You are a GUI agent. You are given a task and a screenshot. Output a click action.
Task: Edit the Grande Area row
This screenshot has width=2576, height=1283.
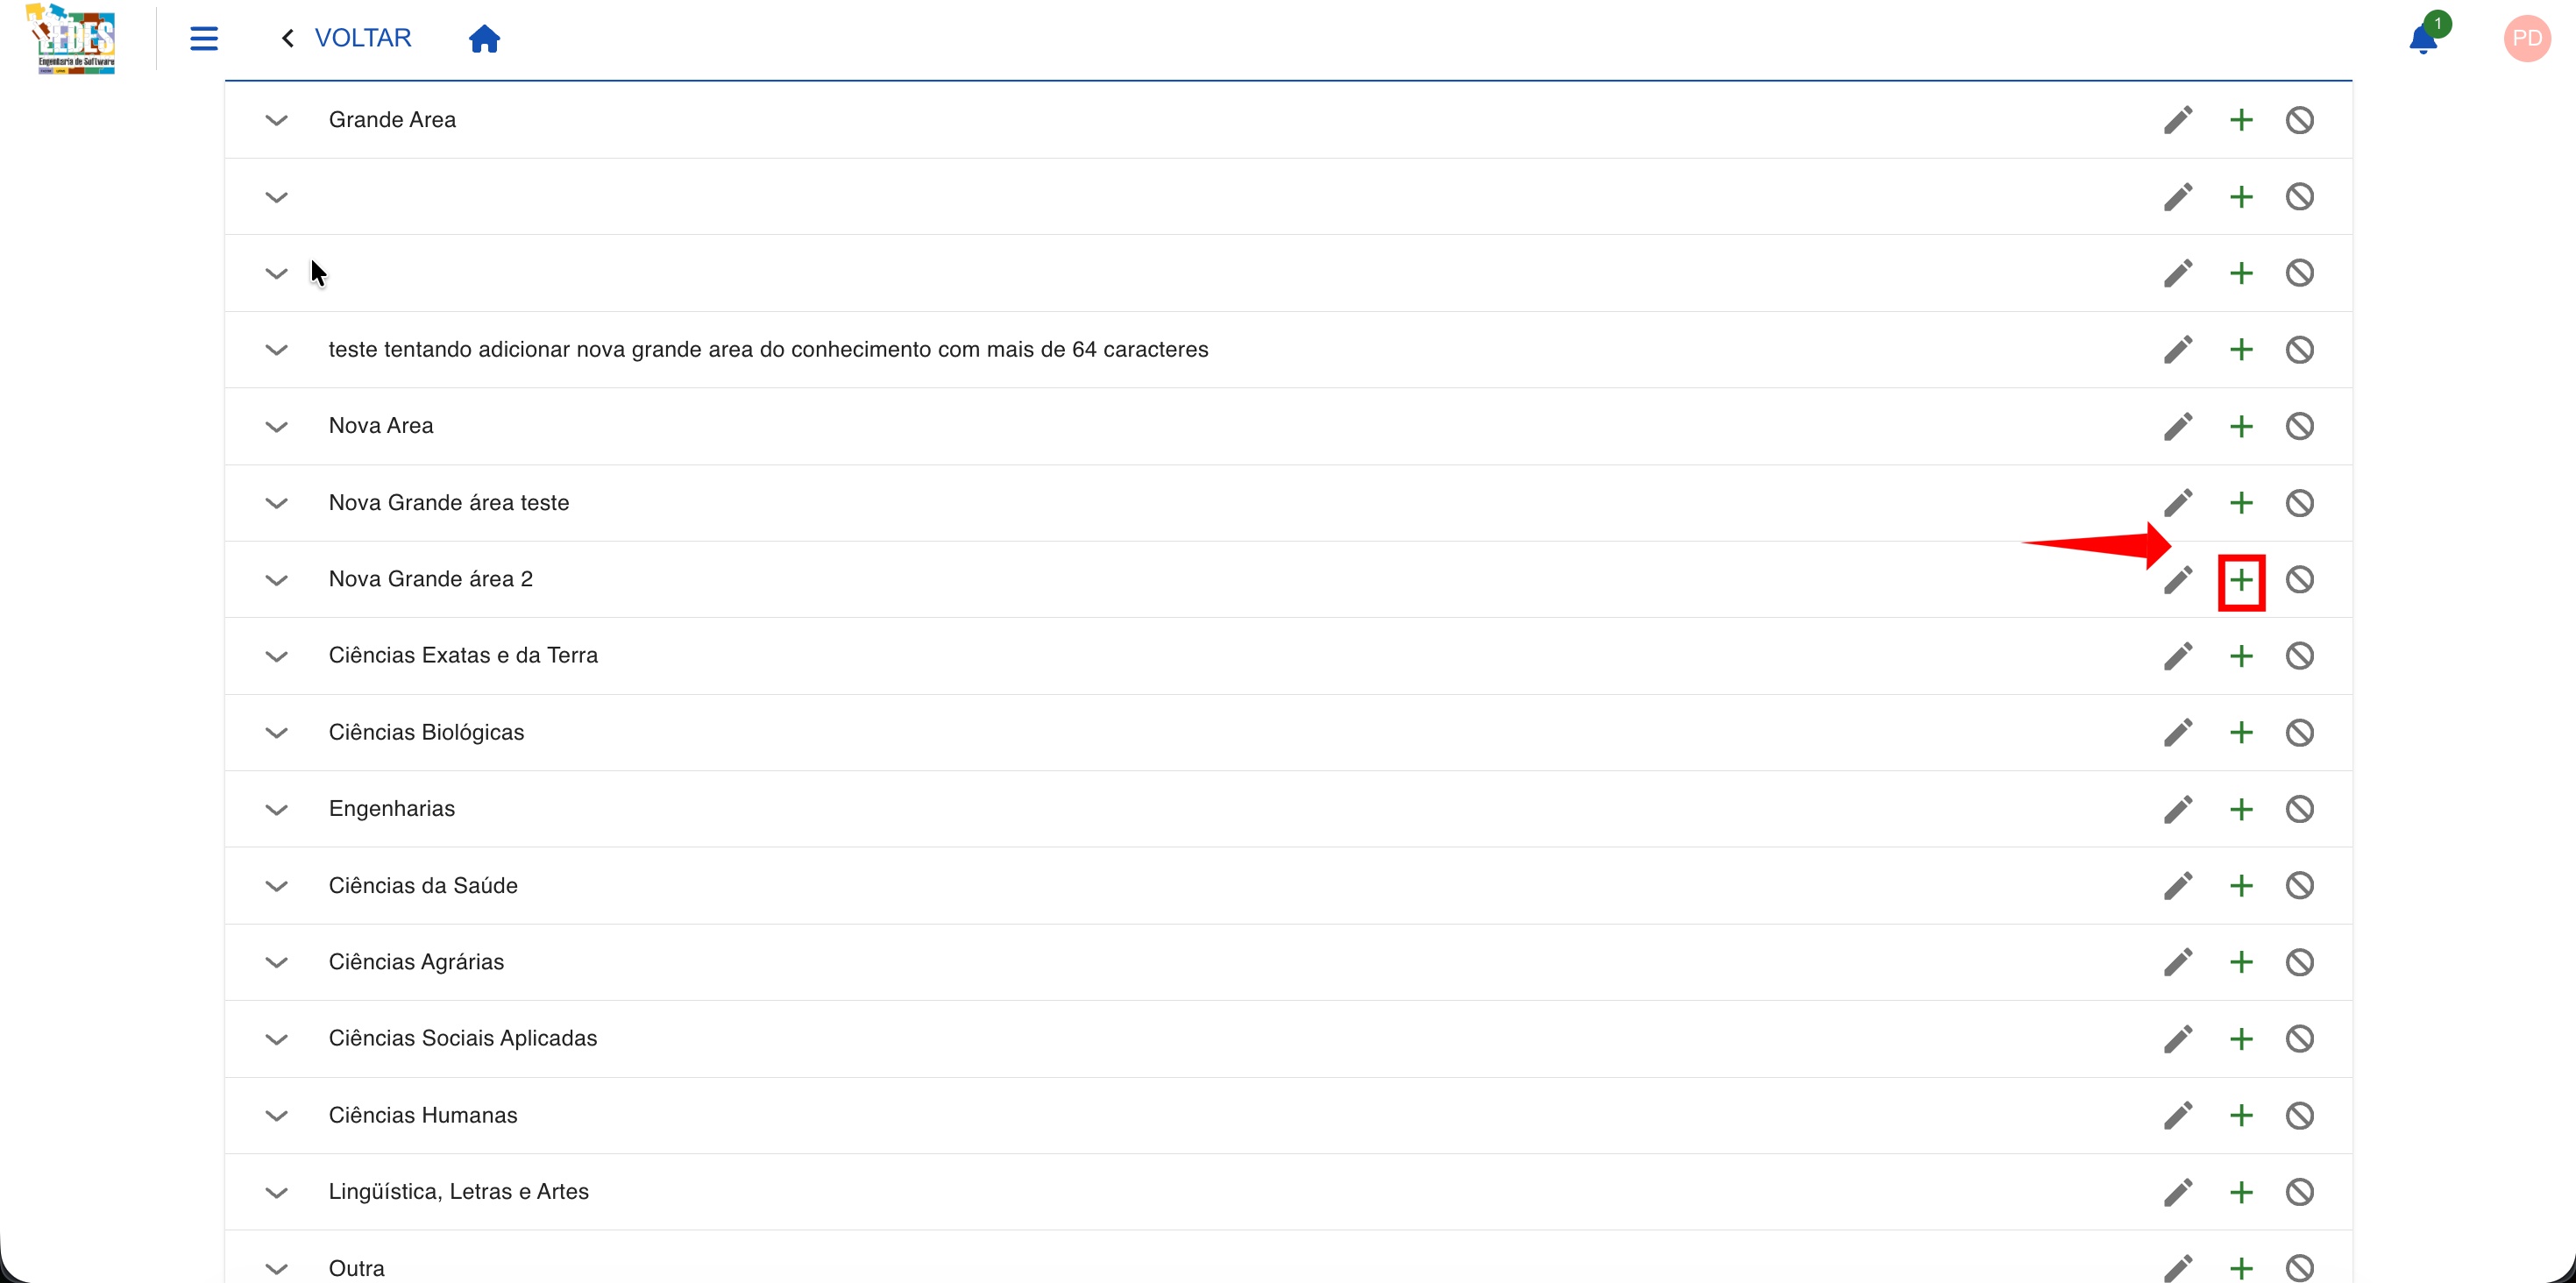(x=2178, y=120)
